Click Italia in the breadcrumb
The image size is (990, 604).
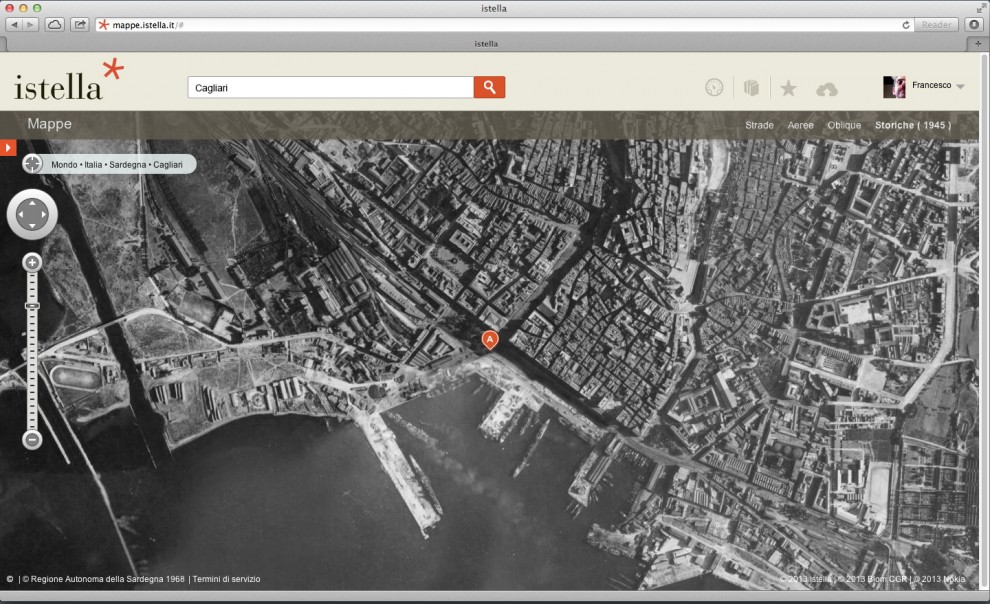pos(93,165)
